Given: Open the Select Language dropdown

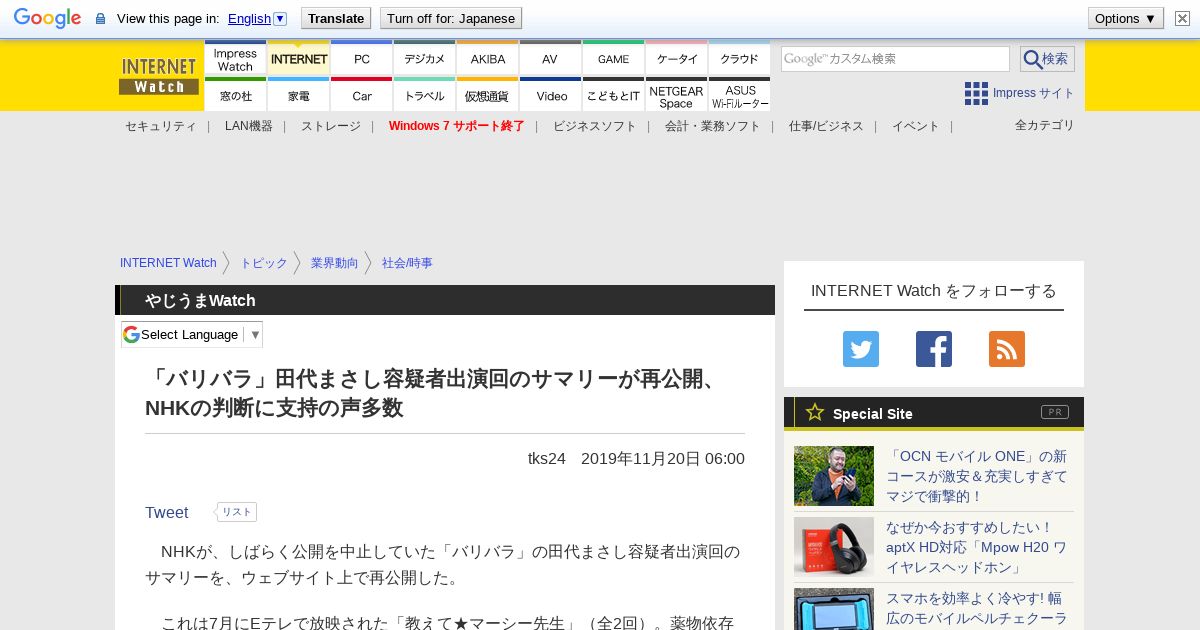Looking at the screenshot, I should [x=192, y=334].
